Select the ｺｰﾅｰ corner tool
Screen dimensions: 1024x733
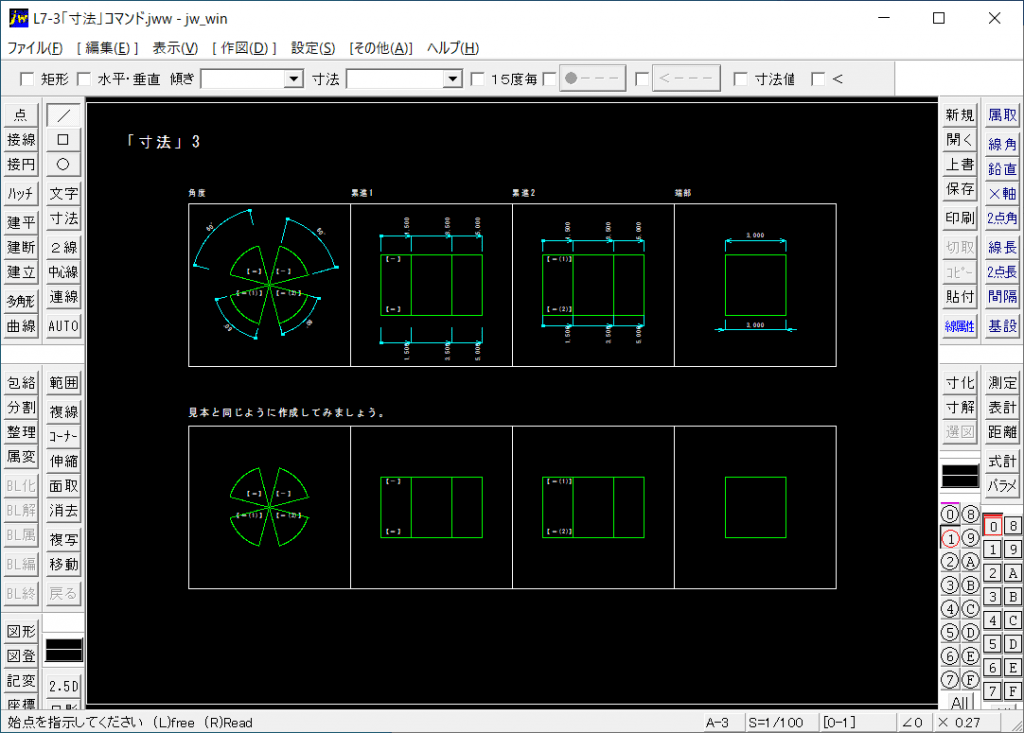tap(63, 436)
